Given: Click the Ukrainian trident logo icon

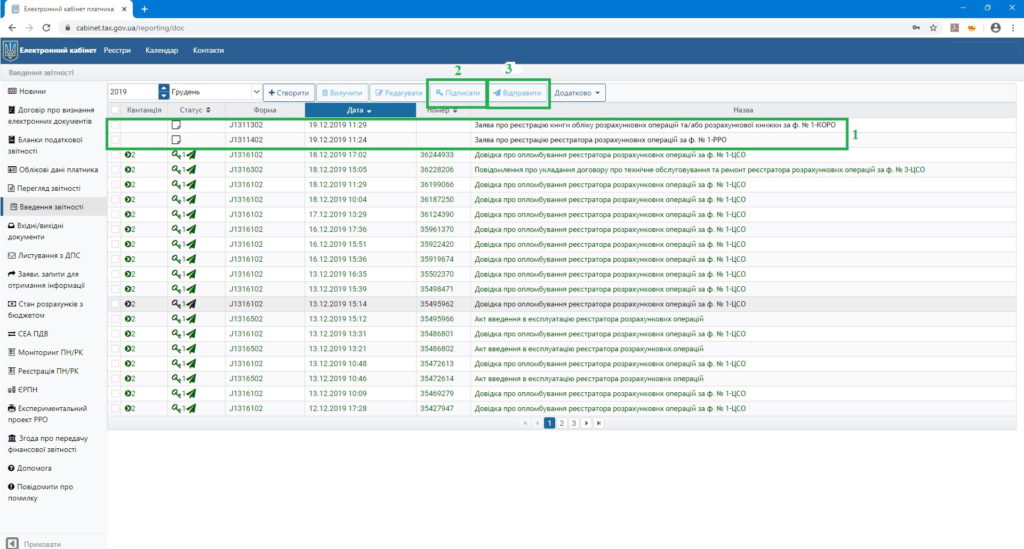Looking at the screenshot, I should [10, 50].
